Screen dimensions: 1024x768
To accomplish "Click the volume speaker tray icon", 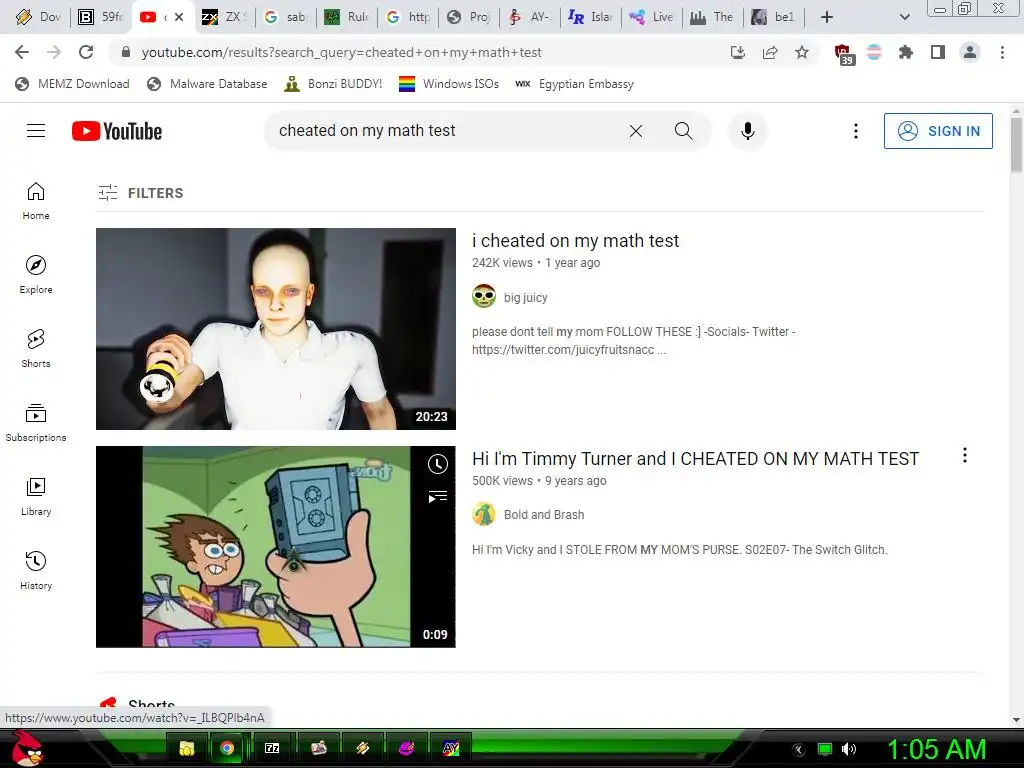I will tap(849, 749).
